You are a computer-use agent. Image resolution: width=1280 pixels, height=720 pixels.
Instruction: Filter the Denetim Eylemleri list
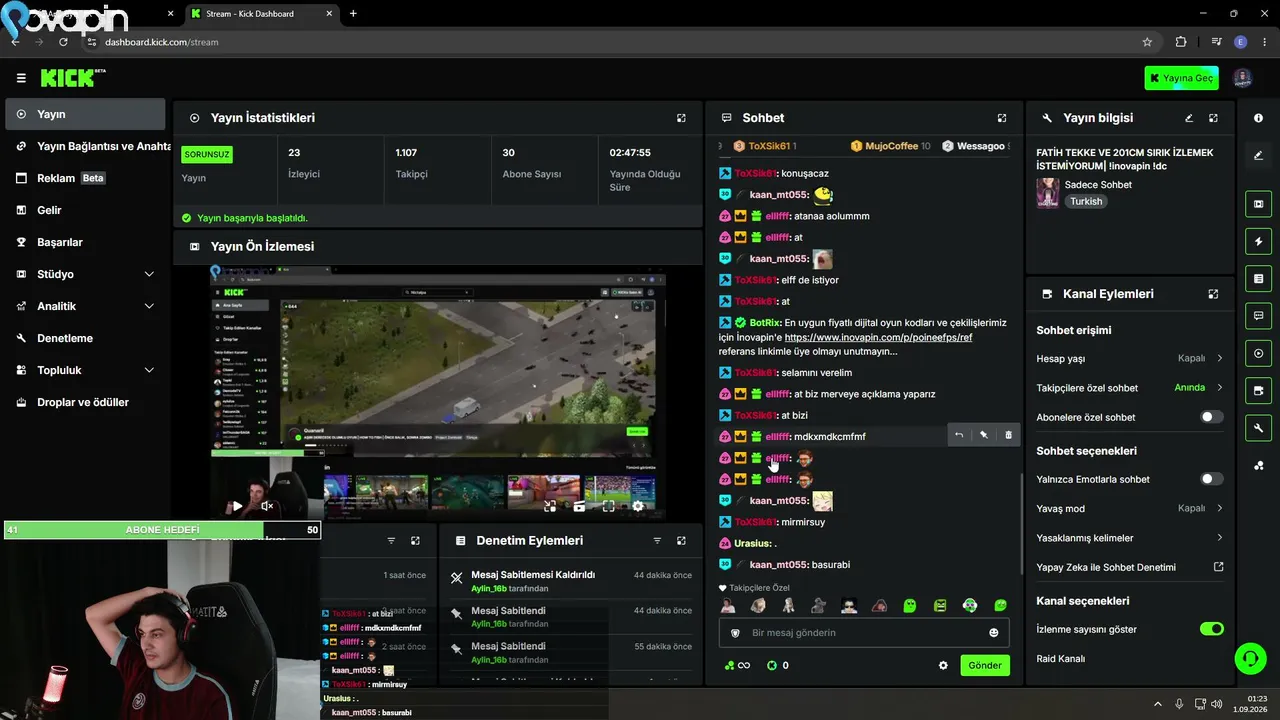(657, 541)
